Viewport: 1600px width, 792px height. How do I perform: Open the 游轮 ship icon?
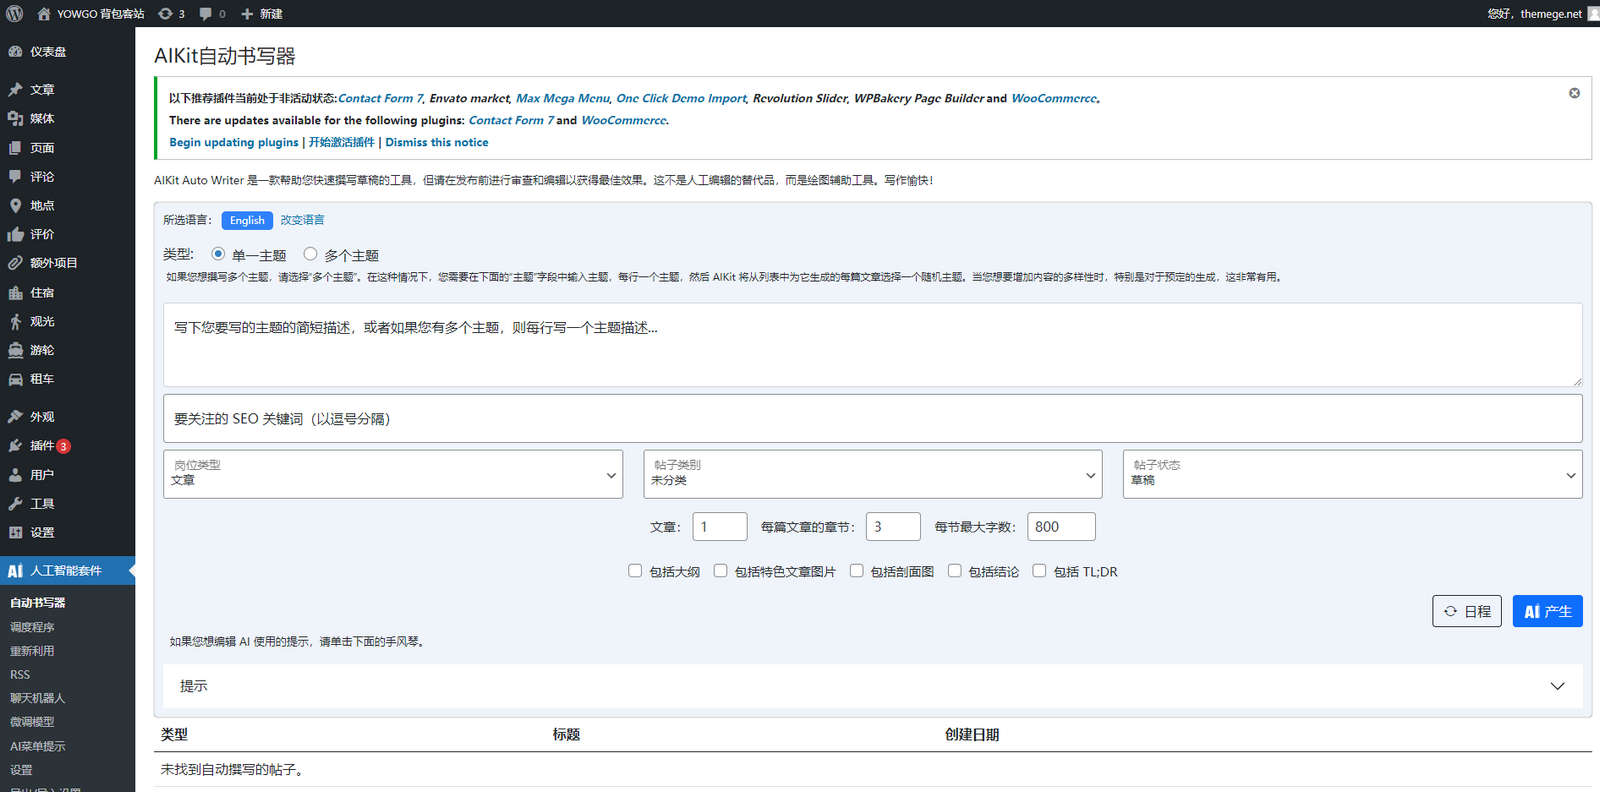click(x=15, y=351)
